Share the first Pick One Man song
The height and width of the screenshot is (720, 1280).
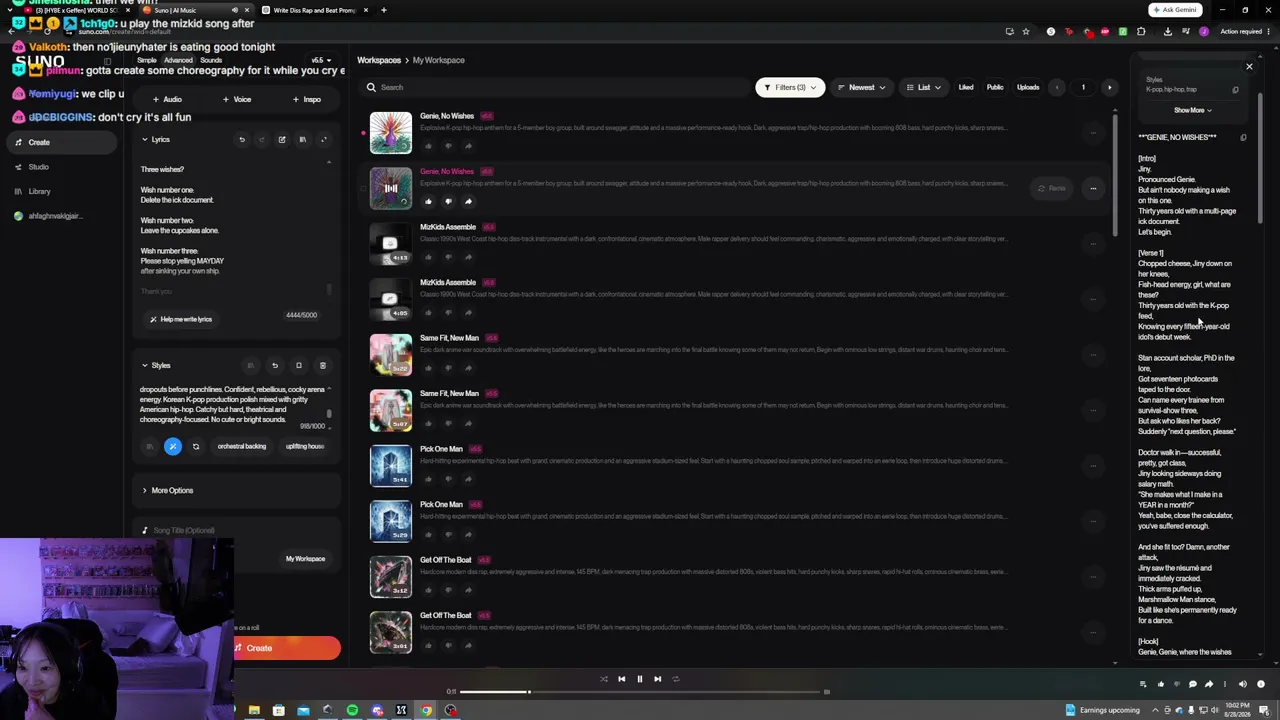click(467, 478)
